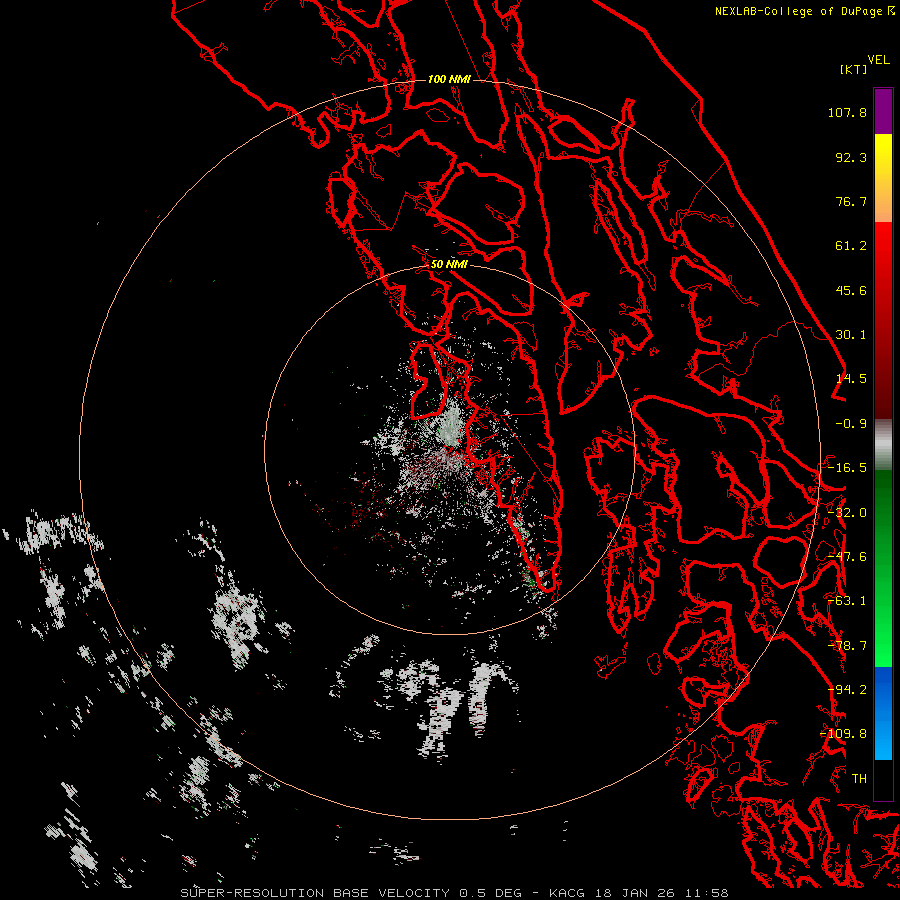Click the -78.7 legend value
The width and height of the screenshot is (900, 900).
point(847,646)
